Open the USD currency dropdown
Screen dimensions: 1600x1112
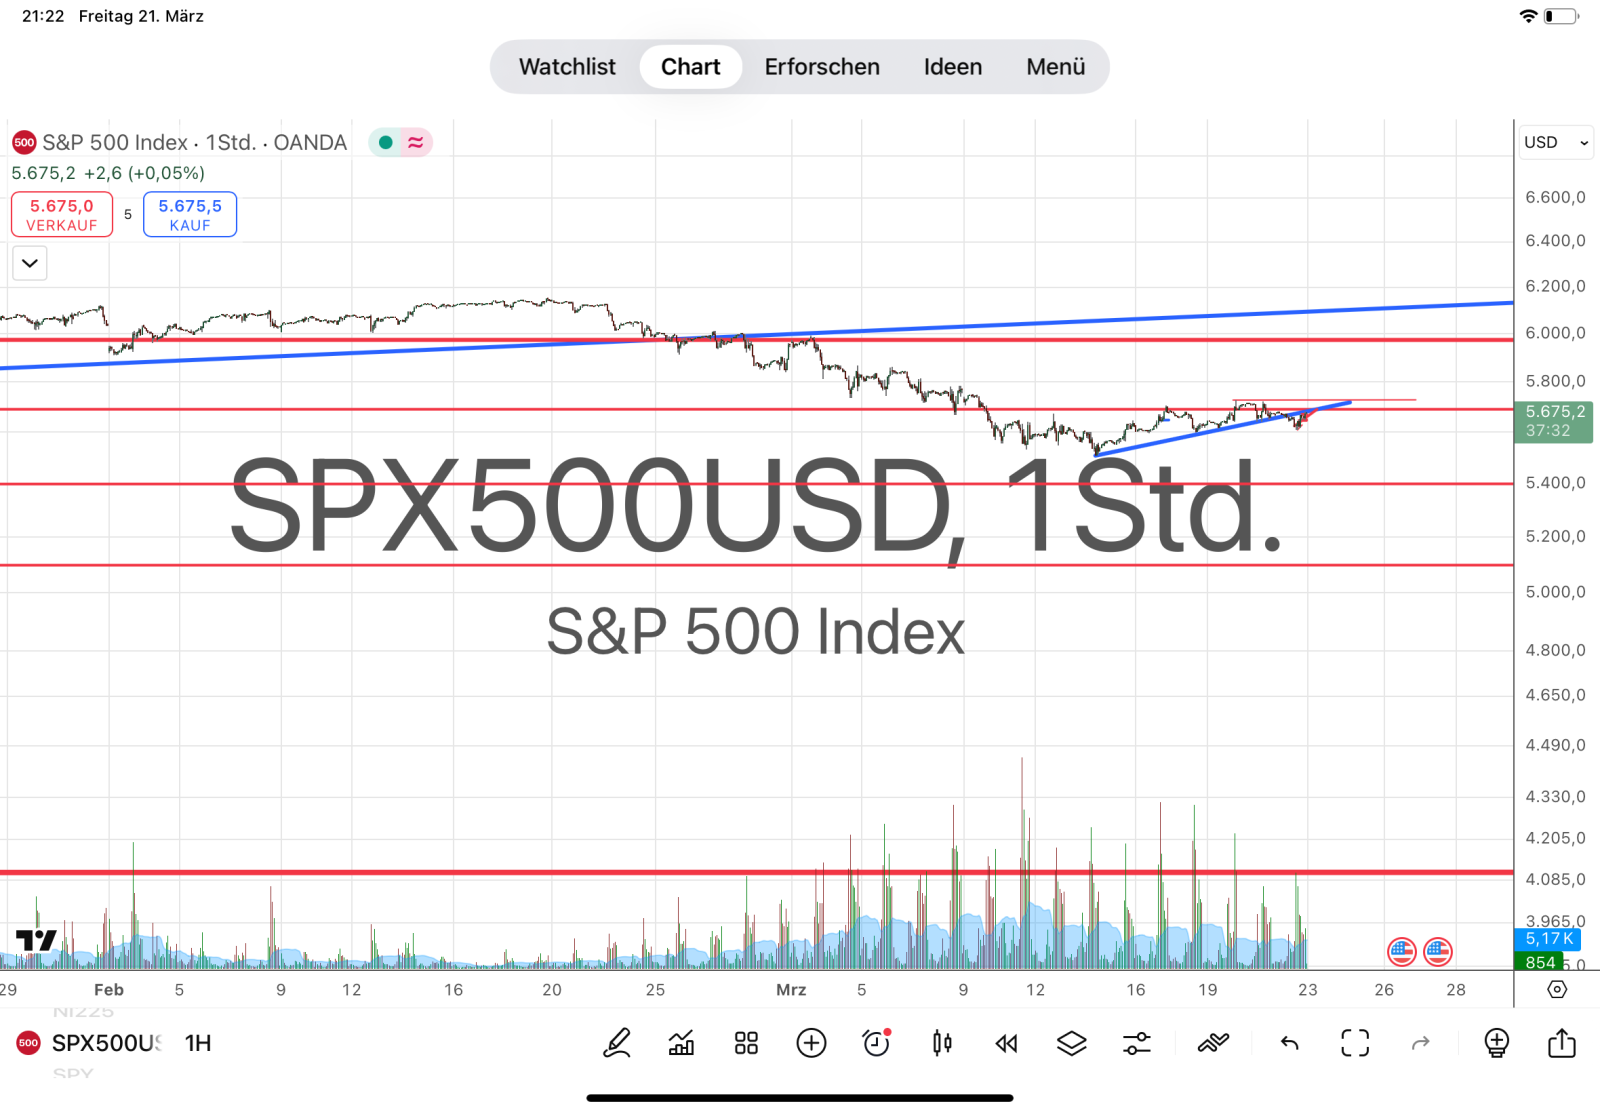tap(1556, 142)
